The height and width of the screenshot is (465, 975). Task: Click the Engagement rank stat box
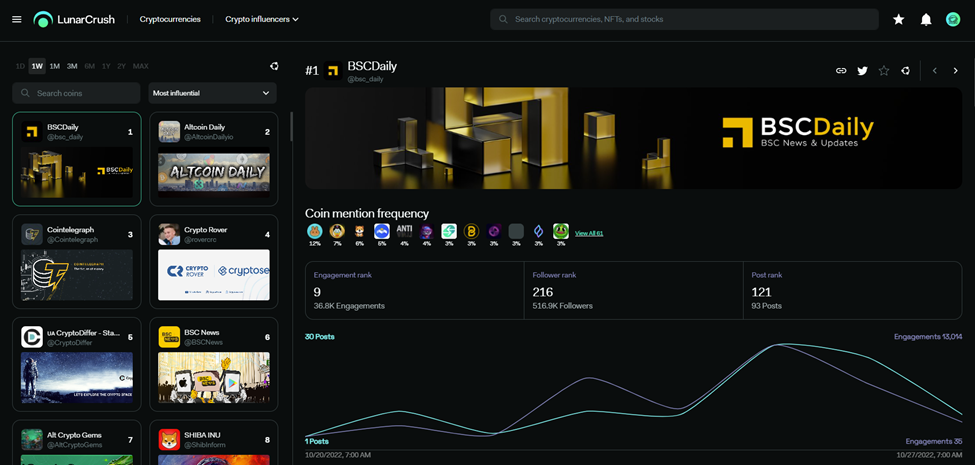point(415,290)
